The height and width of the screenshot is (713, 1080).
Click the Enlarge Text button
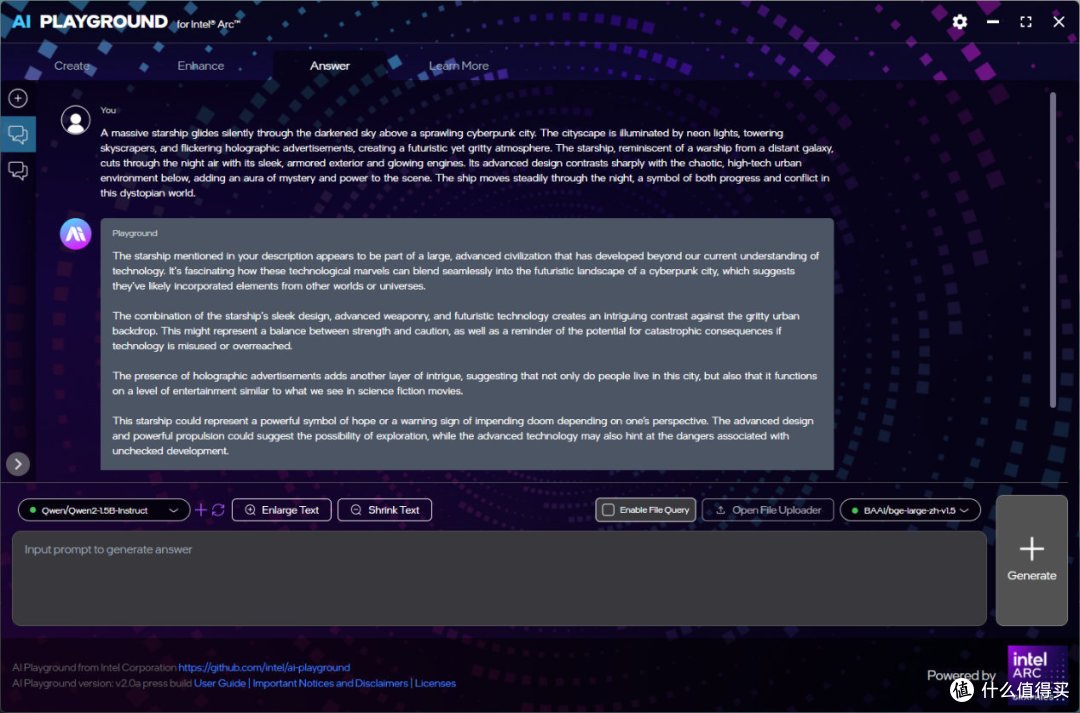(x=282, y=510)
